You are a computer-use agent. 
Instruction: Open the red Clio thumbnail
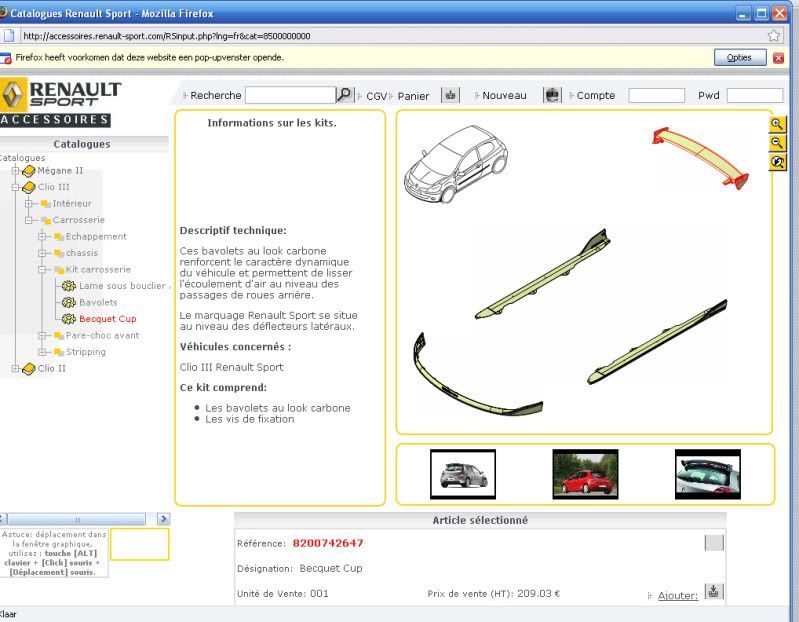585,474
